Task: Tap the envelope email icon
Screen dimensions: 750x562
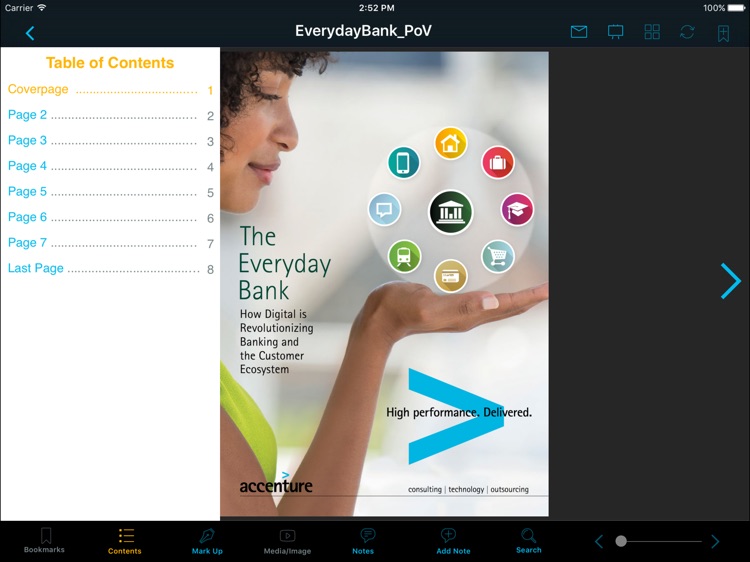Action: point(579,32)
